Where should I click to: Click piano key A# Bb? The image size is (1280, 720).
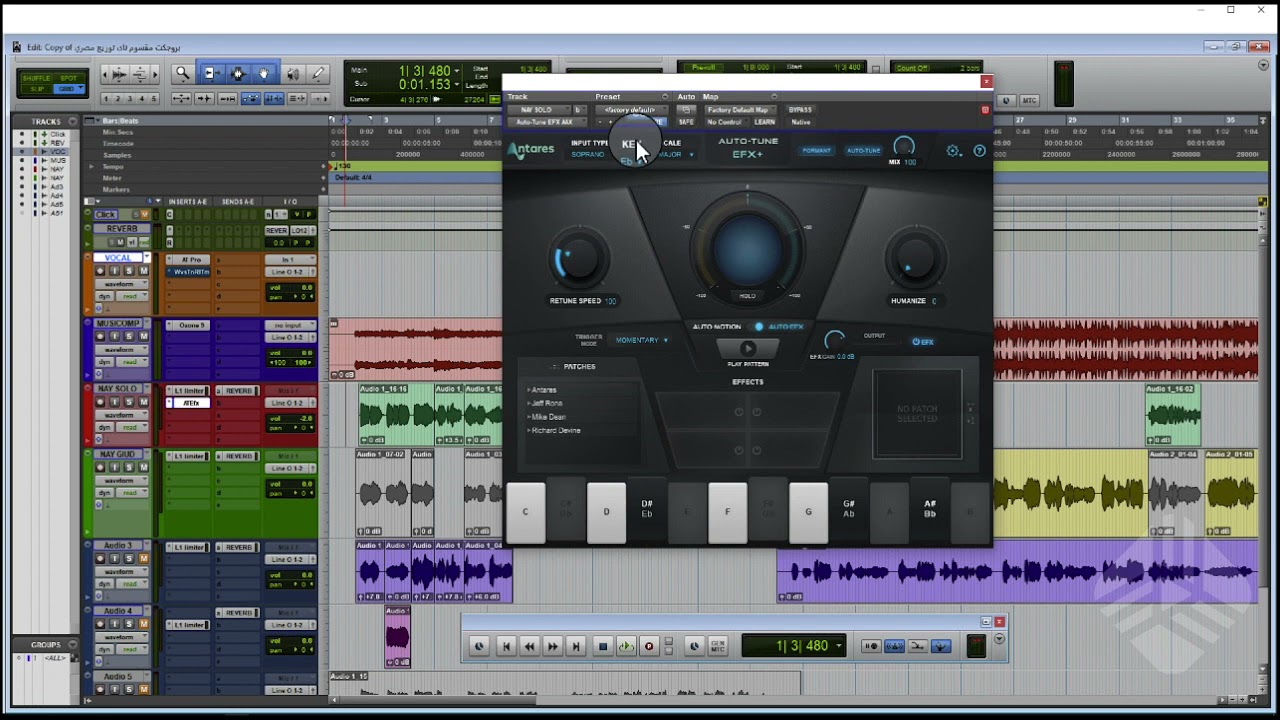(930, 508)
